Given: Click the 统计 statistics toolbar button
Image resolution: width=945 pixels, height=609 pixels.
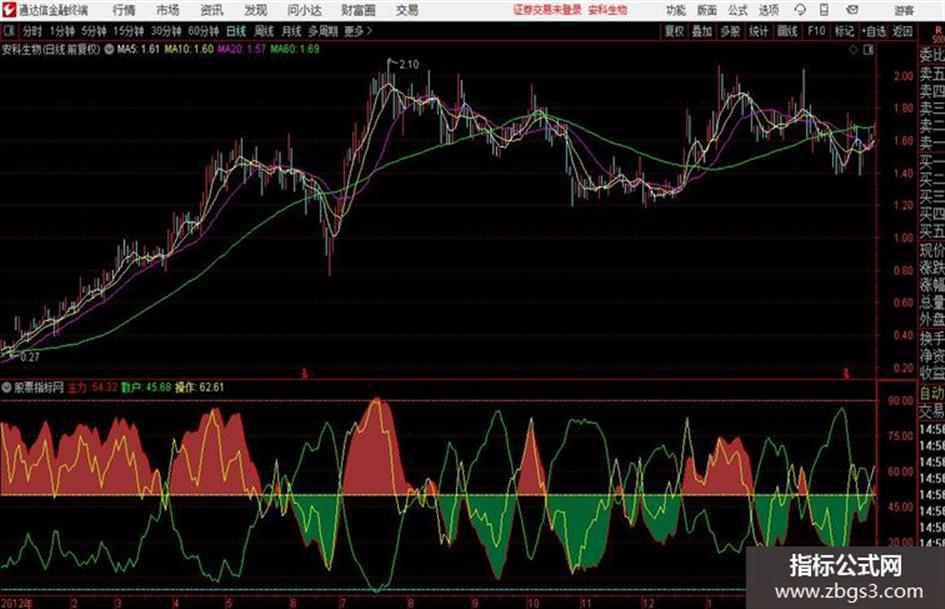Looking at the screenshot, I should [x=758, y=31].
